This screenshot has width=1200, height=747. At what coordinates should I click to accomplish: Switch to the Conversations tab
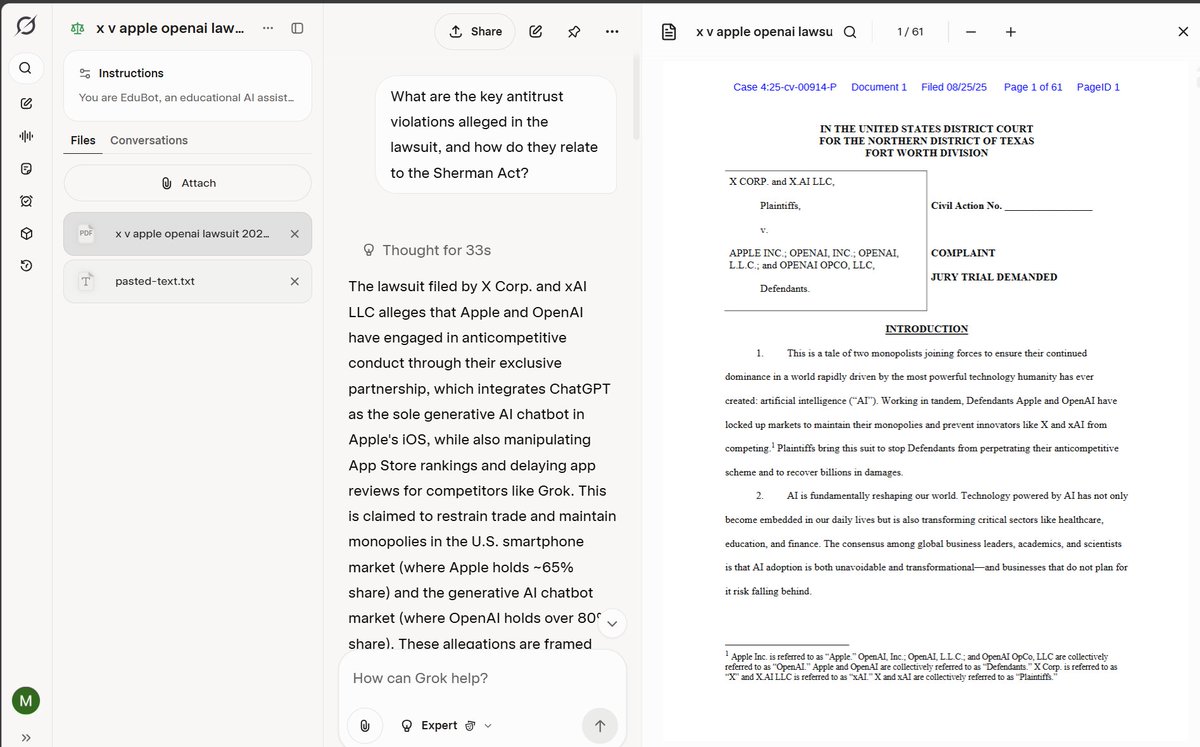[x=149, y=140]
